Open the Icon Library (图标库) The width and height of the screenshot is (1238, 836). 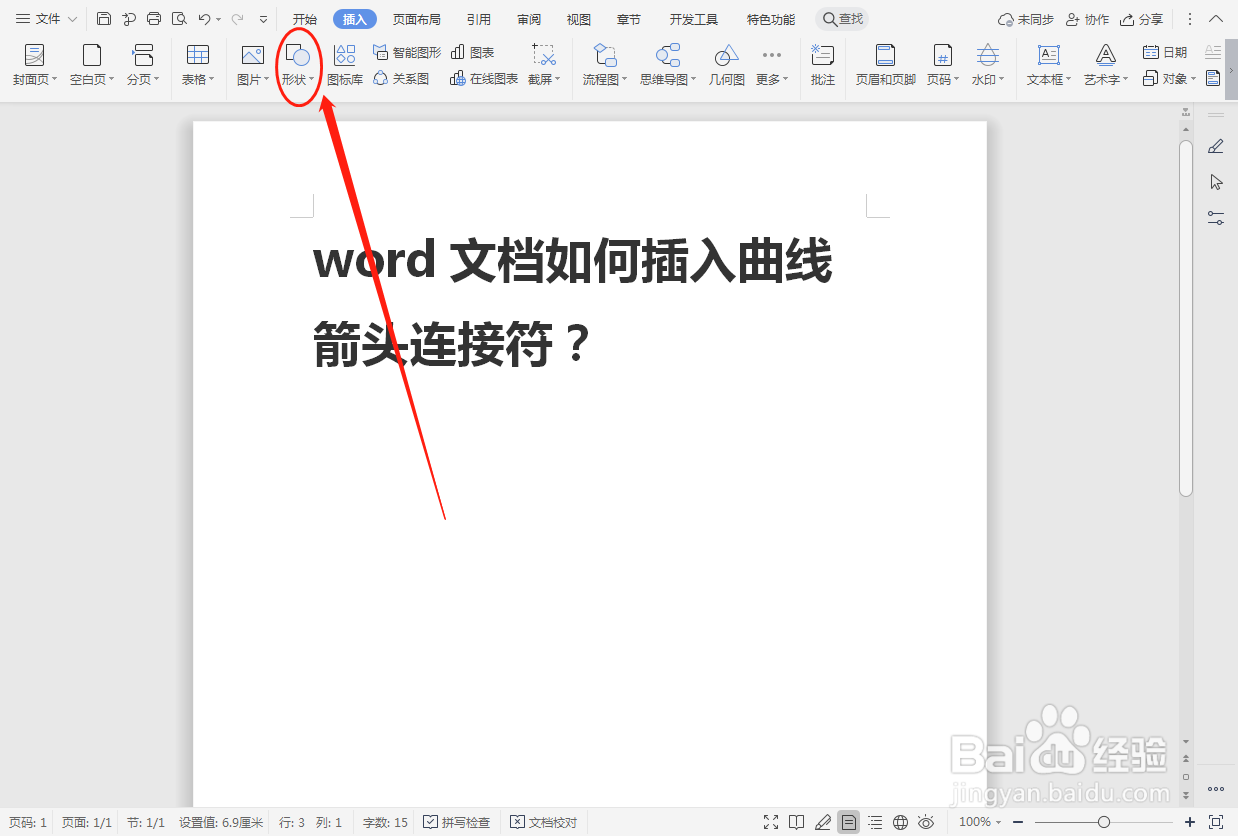pos(345,66)
